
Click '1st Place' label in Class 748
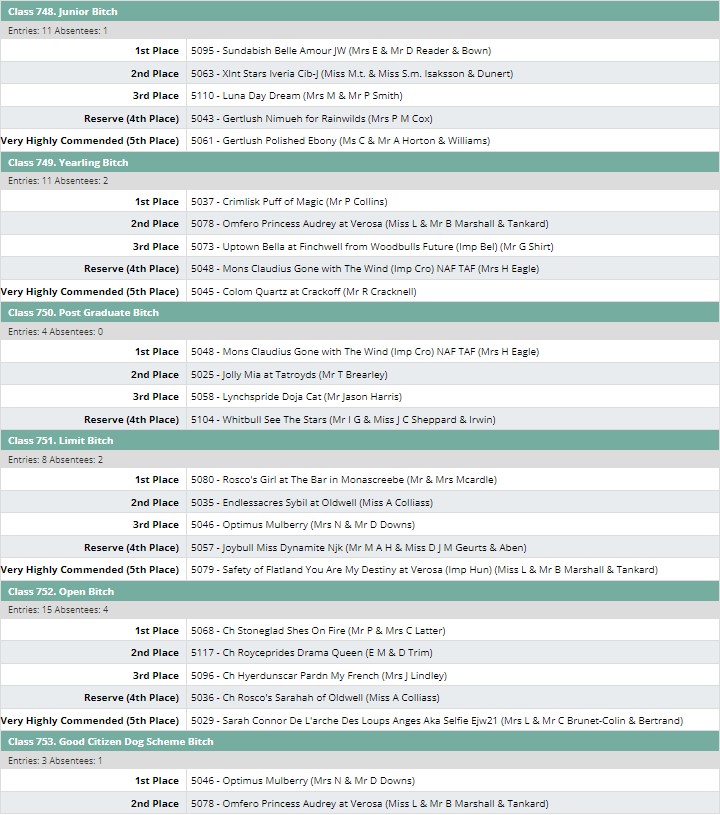[157, 51]
